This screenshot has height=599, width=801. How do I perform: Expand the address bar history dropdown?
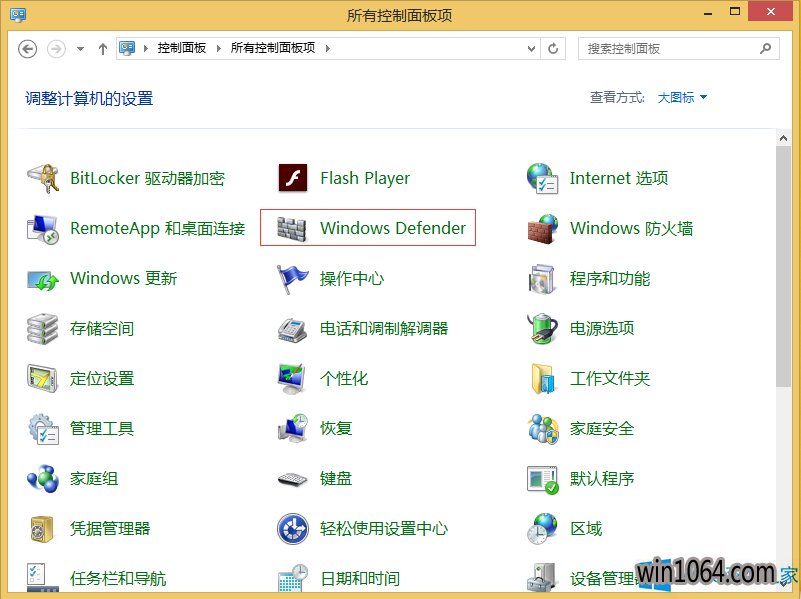pyautogui.click(x=531, y=49)
